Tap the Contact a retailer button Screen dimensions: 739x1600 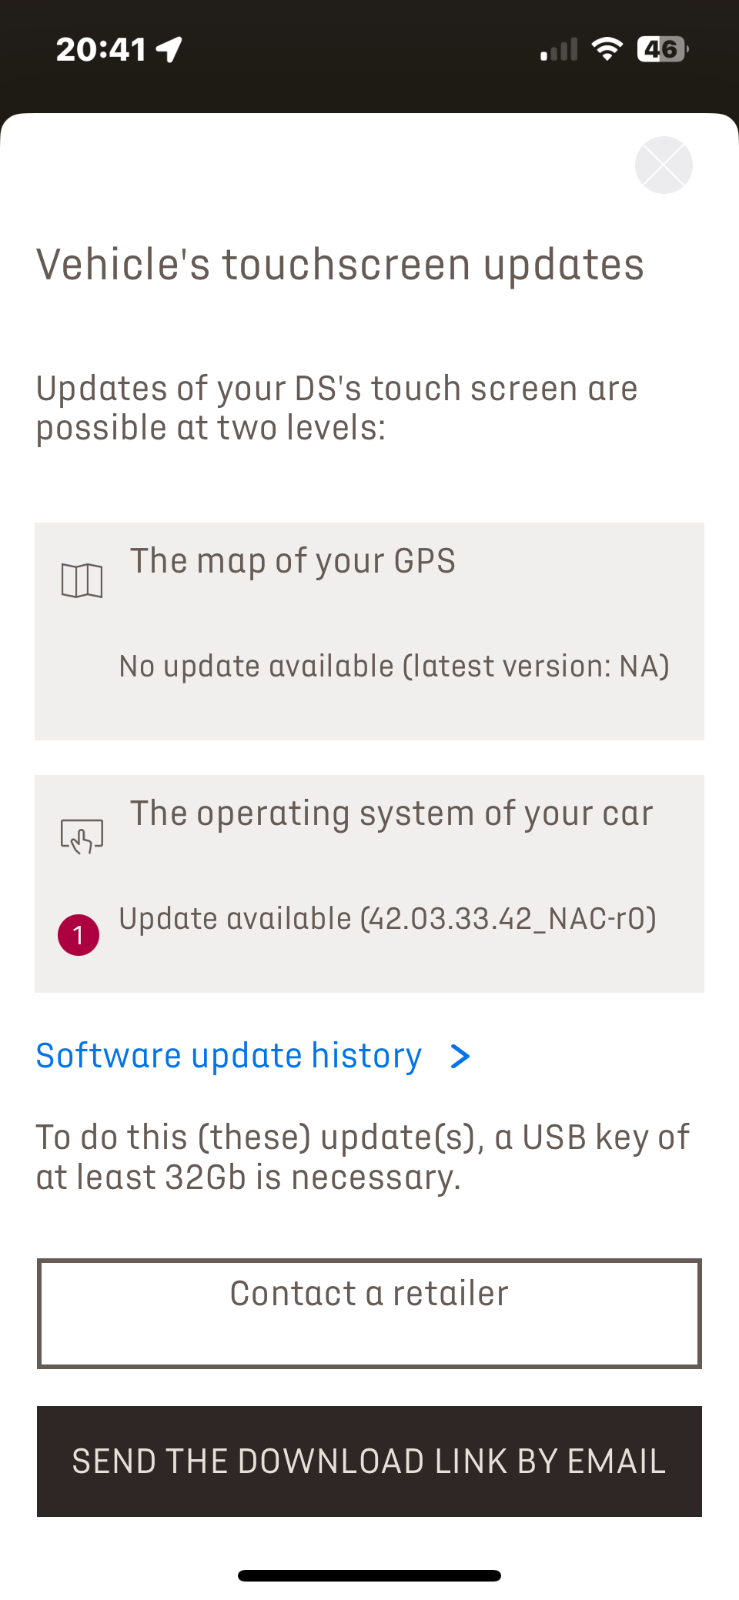click(369, 1313)
